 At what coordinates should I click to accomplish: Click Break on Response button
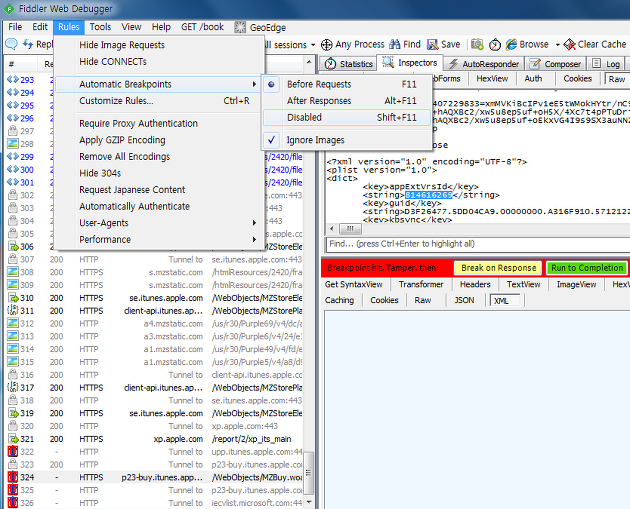(498, 268)
